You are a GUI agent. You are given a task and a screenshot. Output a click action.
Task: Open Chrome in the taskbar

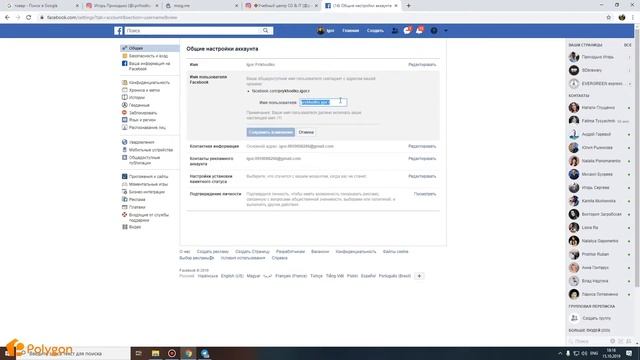tap(189, 353)
